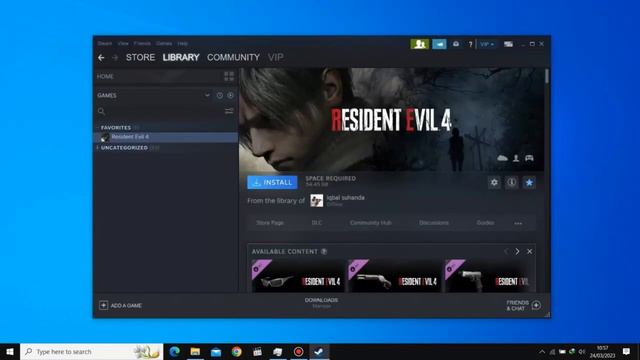
Task: Expand the Games filter dropdown arrow
Action: [207, 95]
